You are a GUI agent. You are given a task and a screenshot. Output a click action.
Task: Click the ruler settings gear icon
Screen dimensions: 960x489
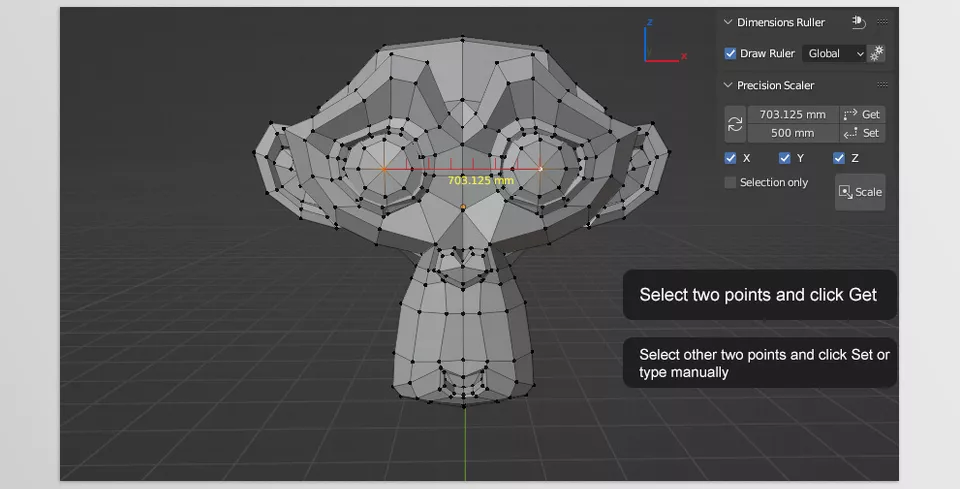click(877, 54)
